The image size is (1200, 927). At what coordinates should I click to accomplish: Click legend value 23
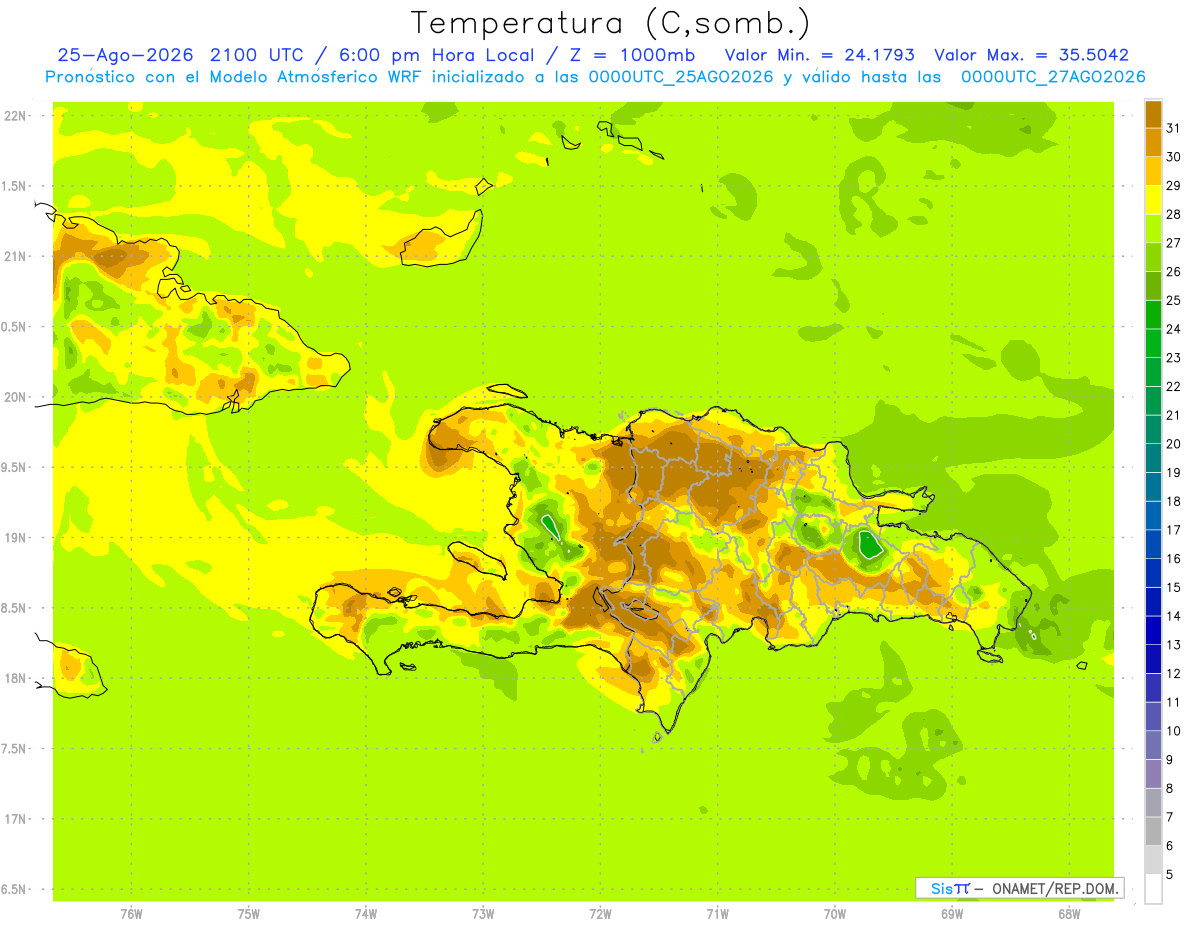1173,358
